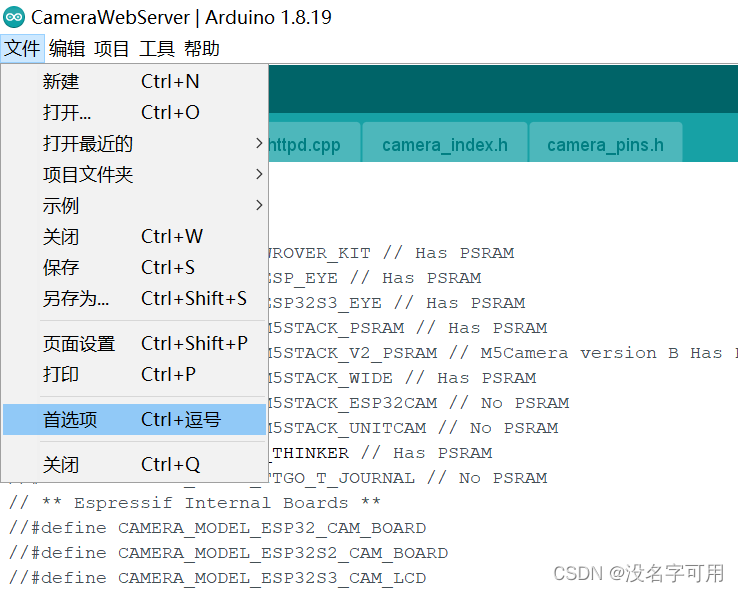Screen dimensions: 738x592
Task: Click the M5STACK_V2_PSRAM code line
Action: tap(502, 353)
